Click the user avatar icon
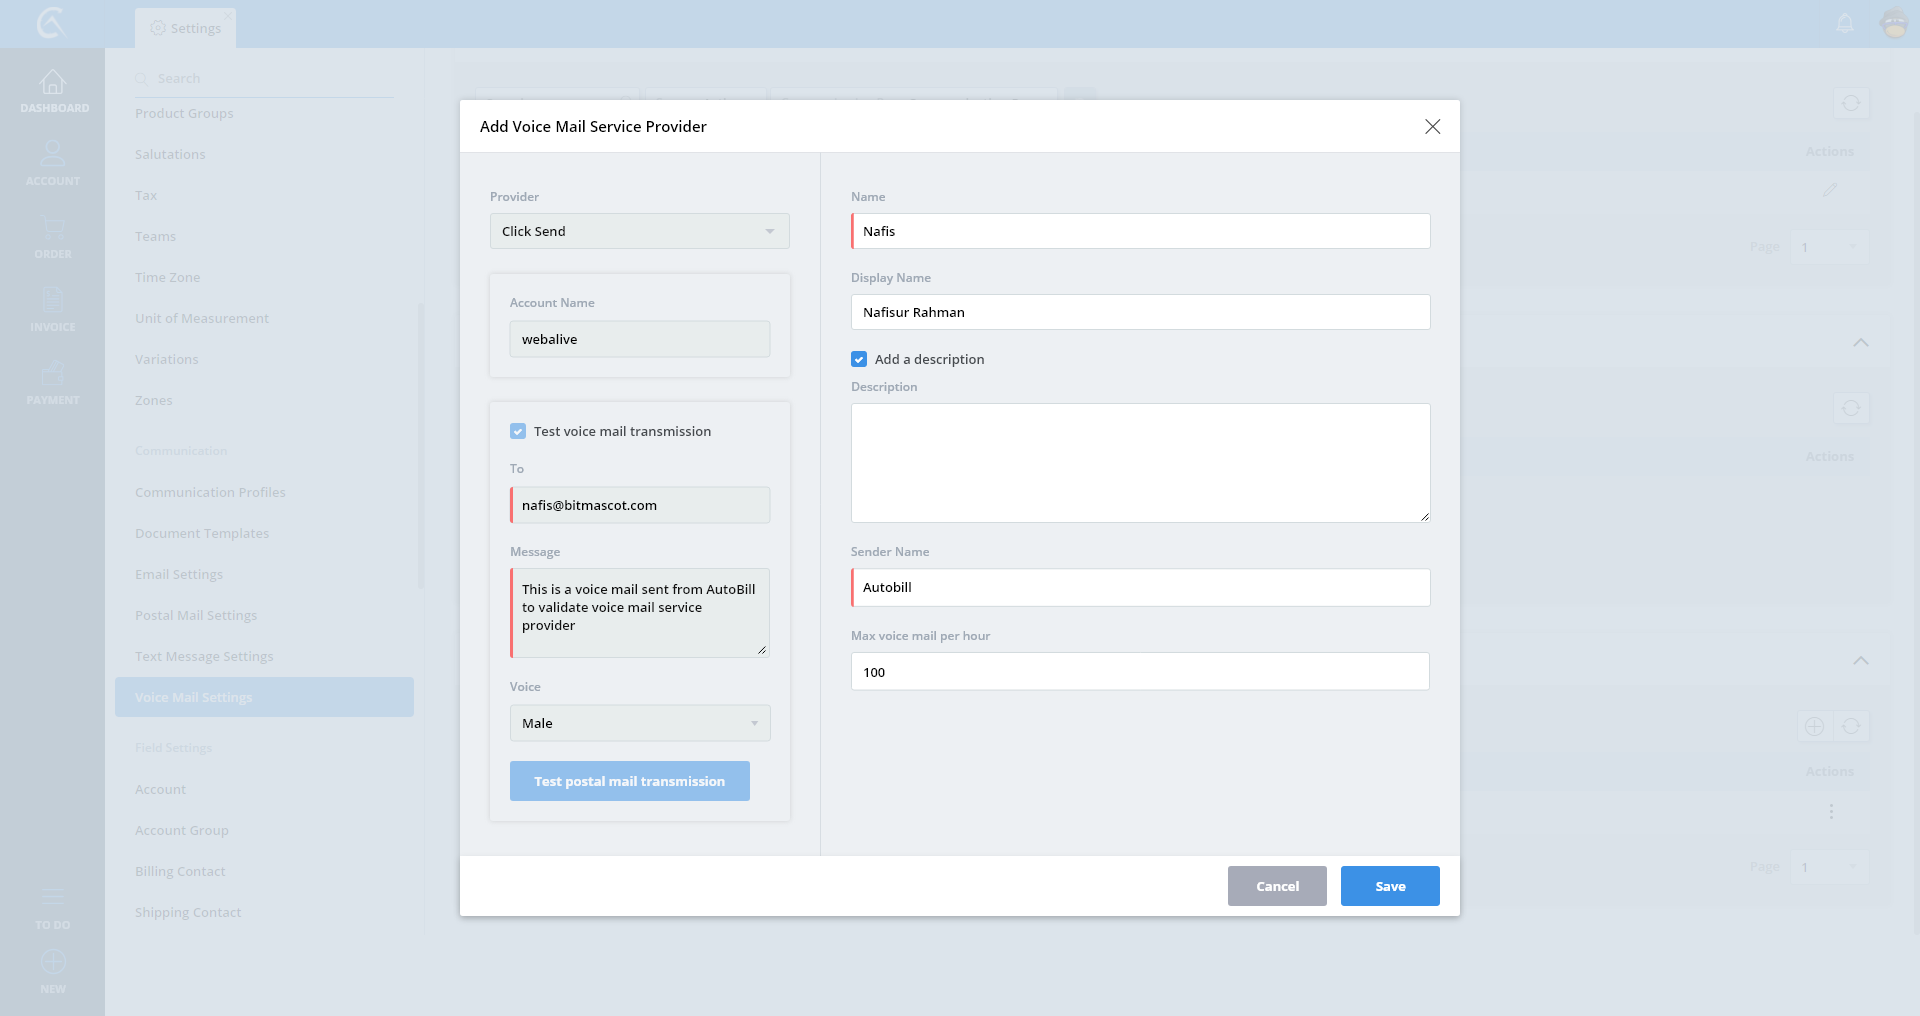This screenshot has width=1920, height=1016. click(1894, 23)
